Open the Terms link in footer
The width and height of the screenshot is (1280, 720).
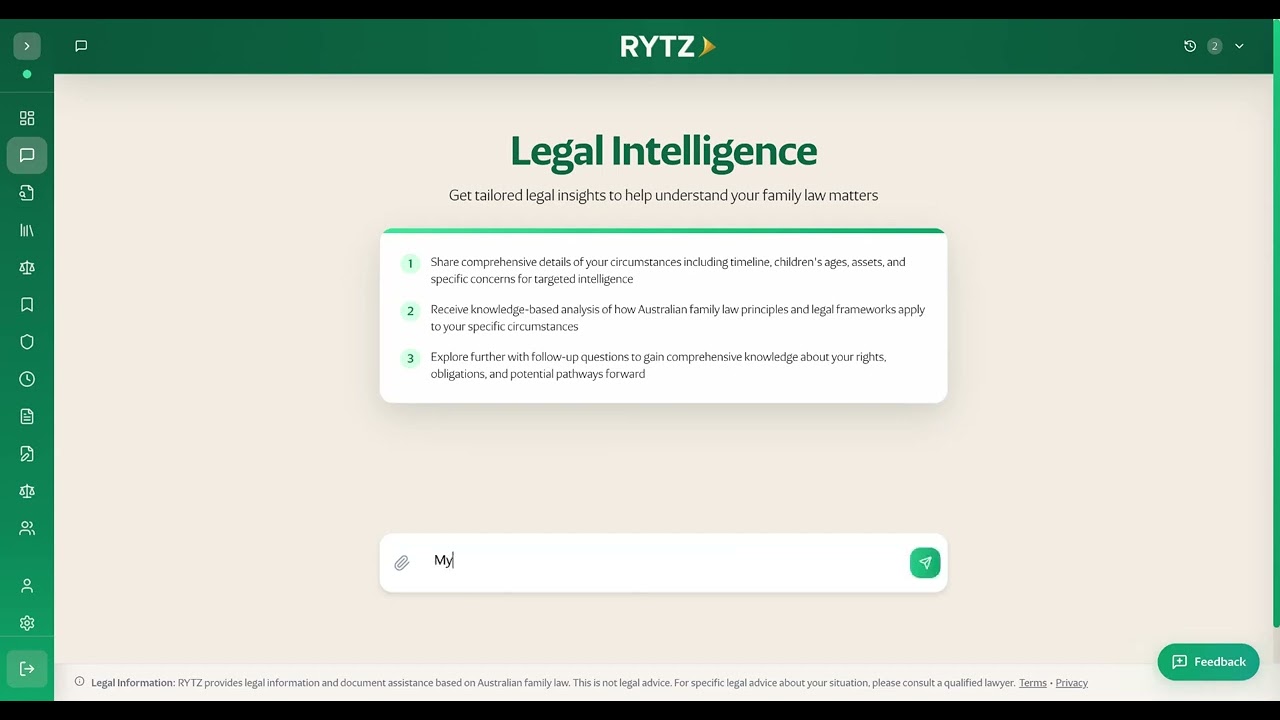click(x=1033, y=683)
